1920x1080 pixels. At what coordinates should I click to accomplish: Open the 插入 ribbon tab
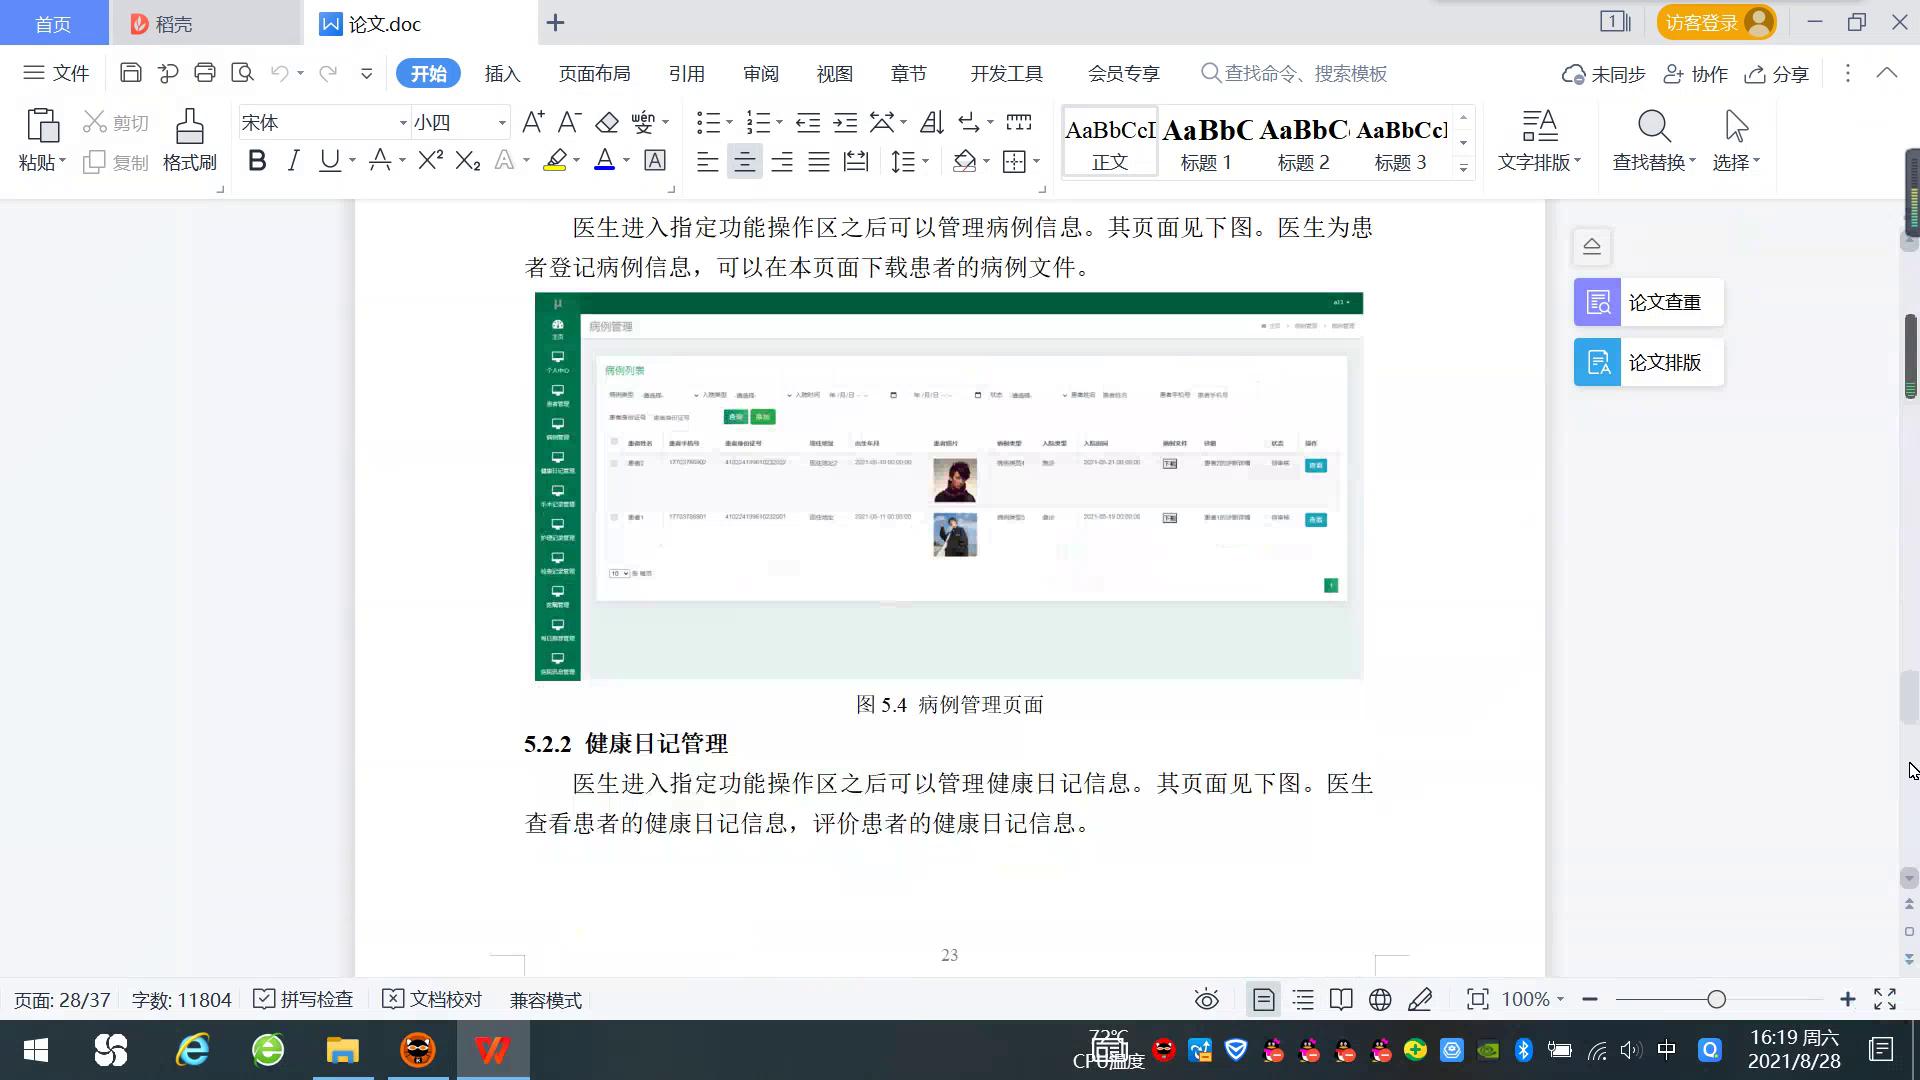point(502,74)
